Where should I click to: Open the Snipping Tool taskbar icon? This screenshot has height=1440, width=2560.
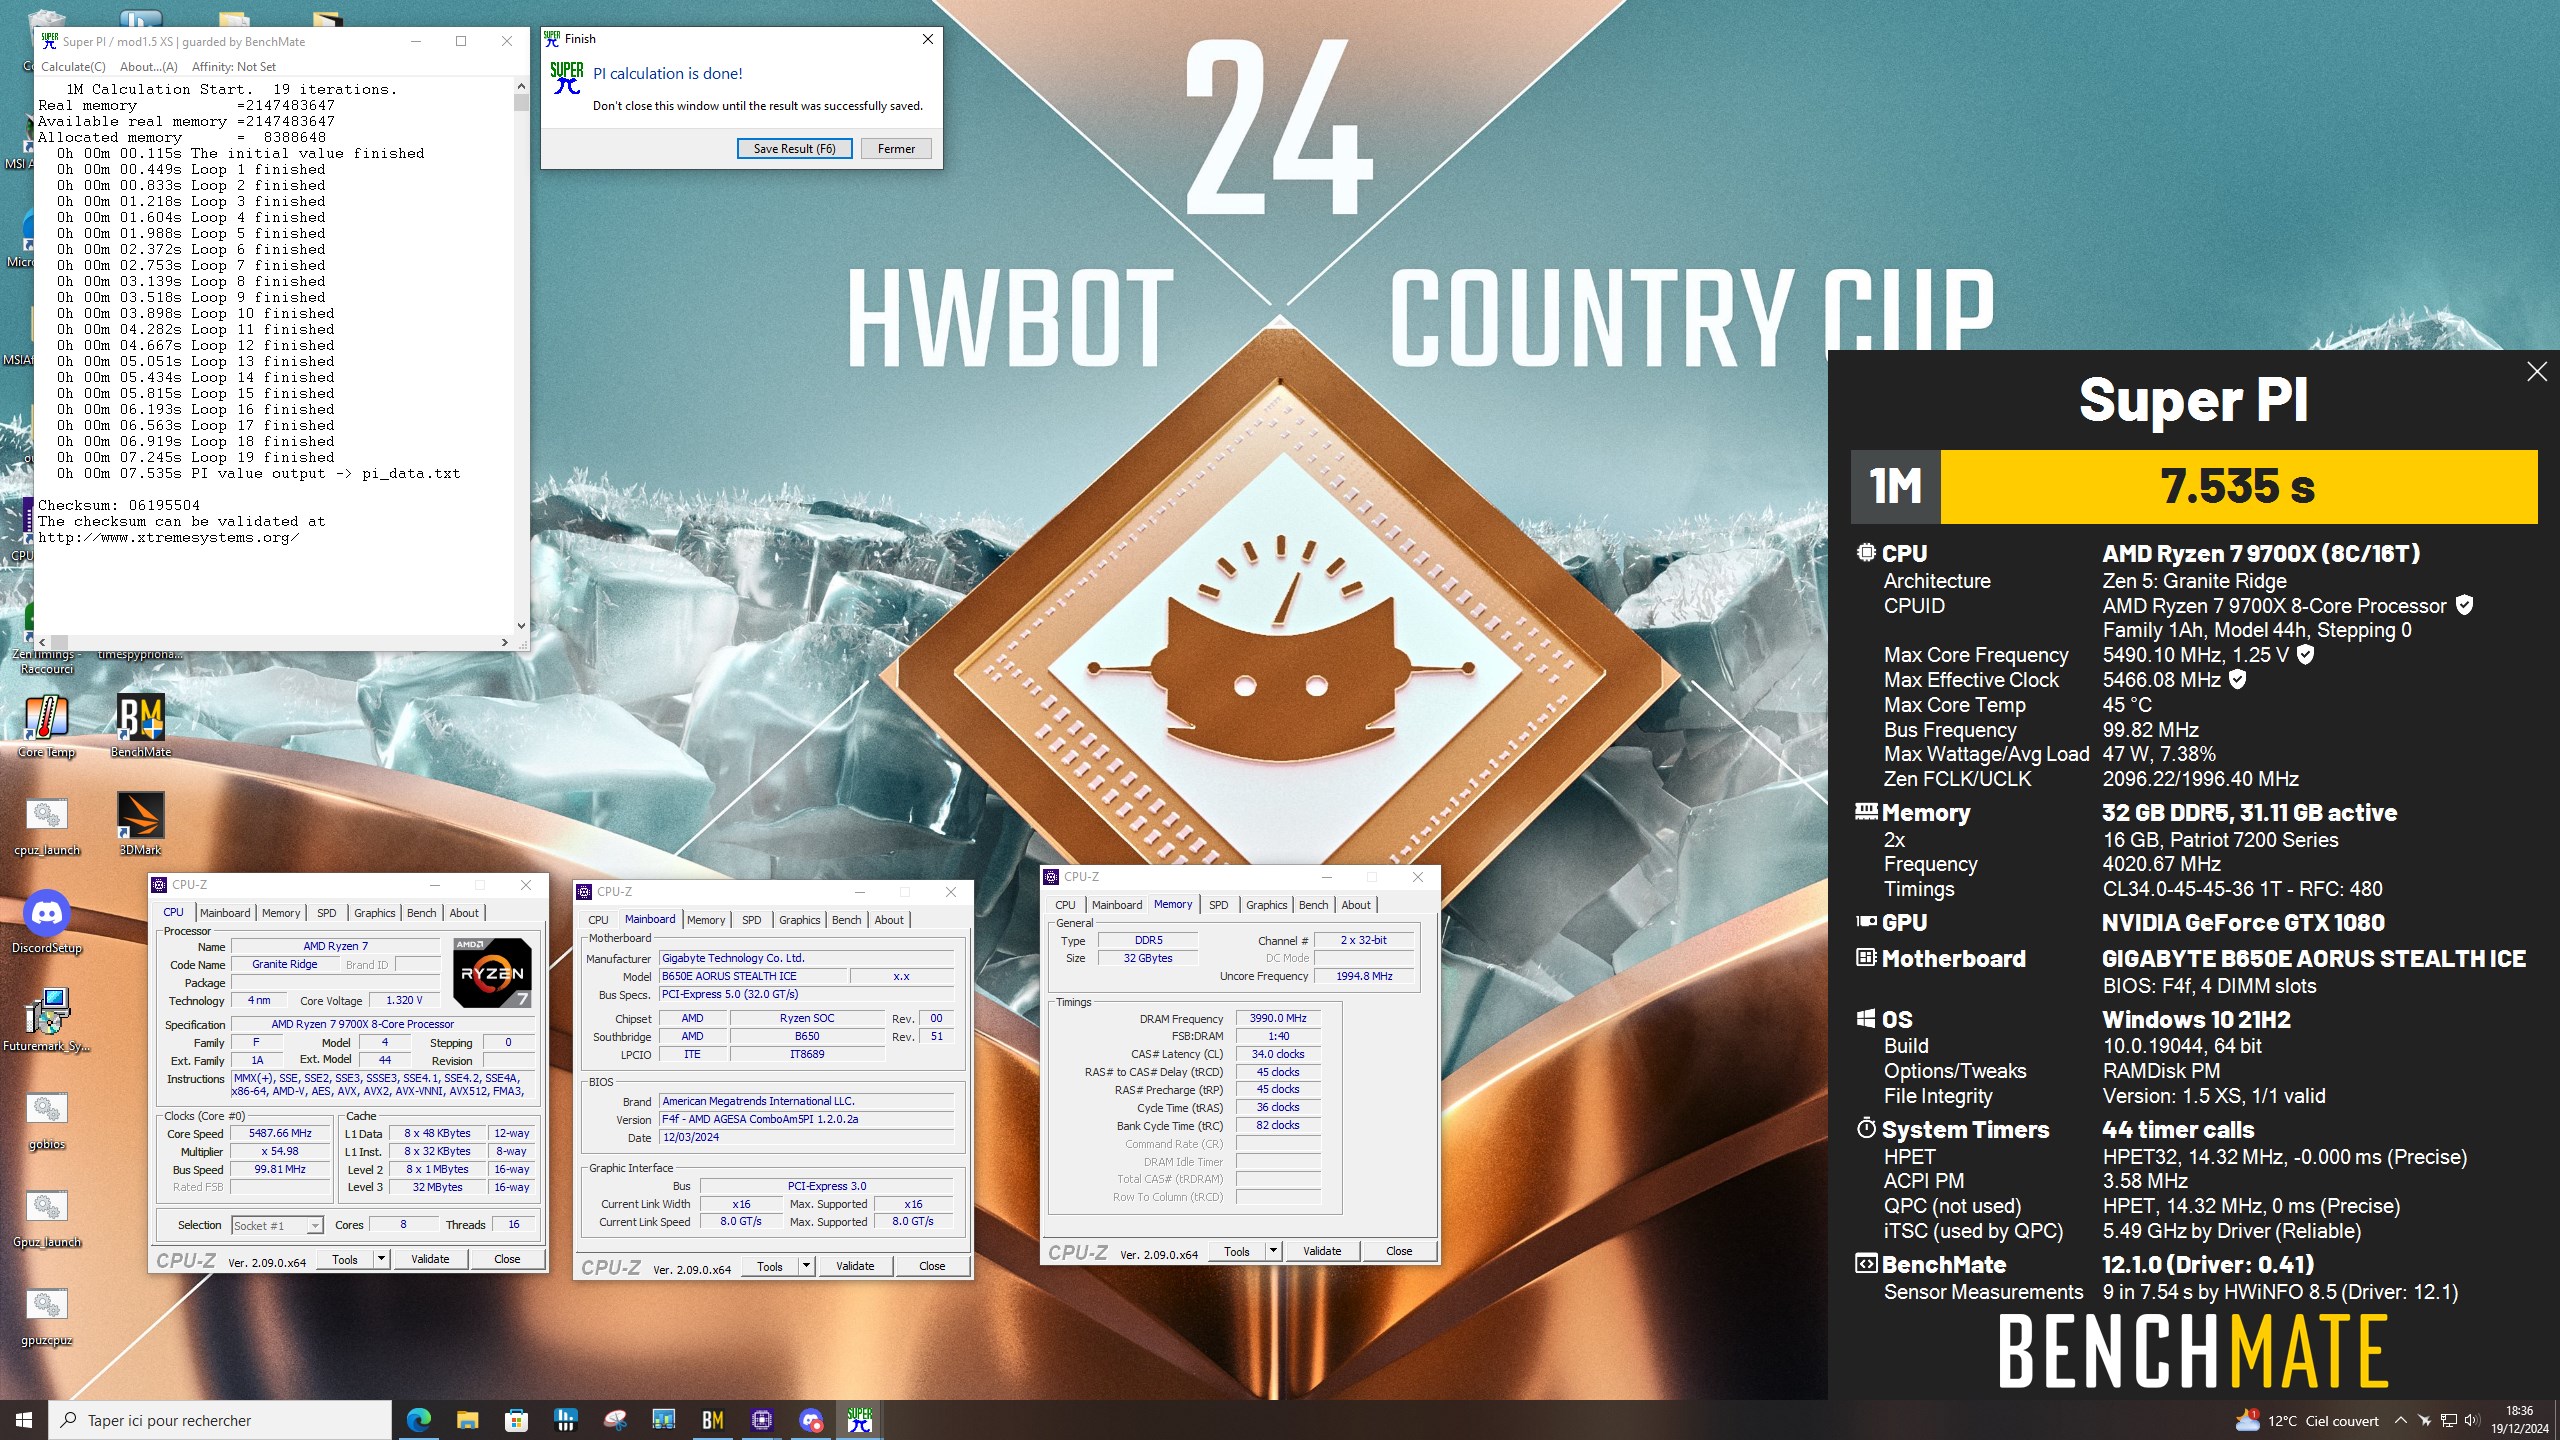614,1420
